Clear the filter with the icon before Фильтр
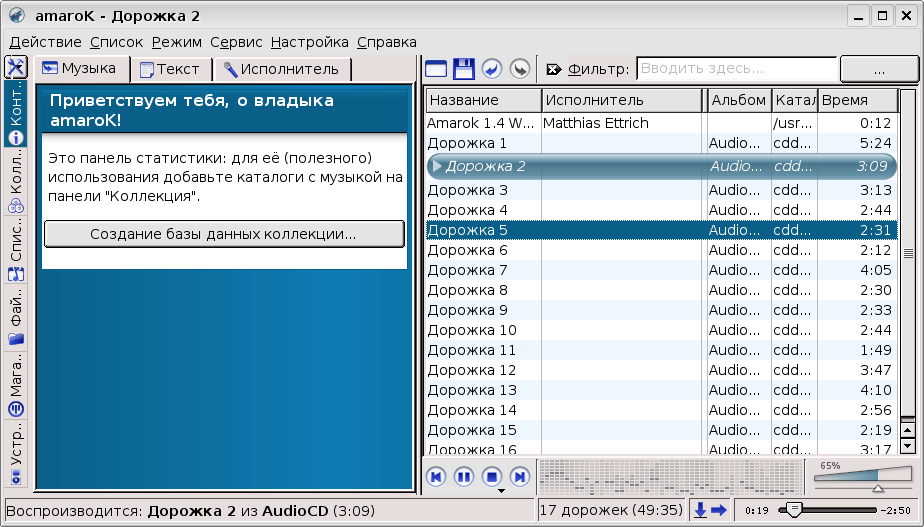The height and width of the screenshot is (527, 924). [x=554, y=70]
